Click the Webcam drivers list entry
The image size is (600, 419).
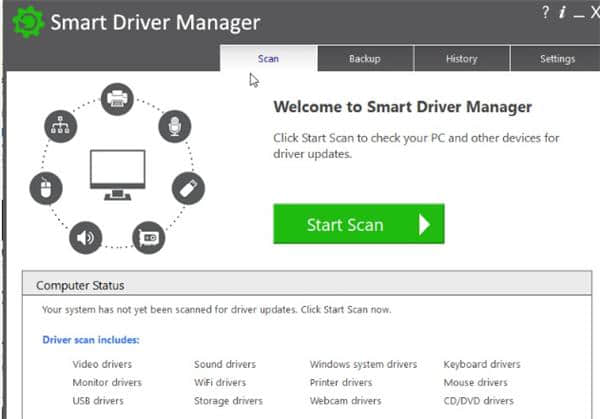345,400
